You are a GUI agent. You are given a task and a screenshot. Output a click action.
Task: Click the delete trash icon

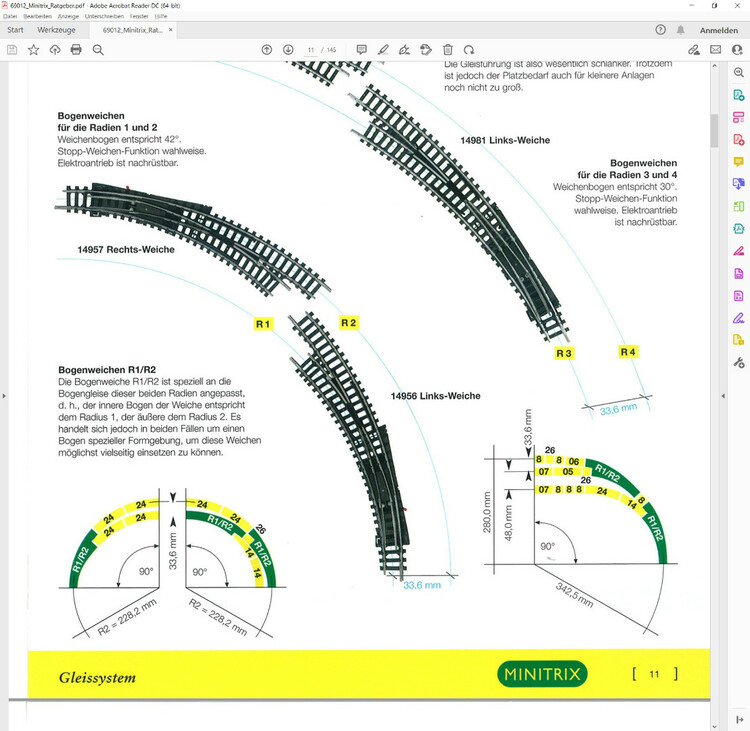click(448, 50)
